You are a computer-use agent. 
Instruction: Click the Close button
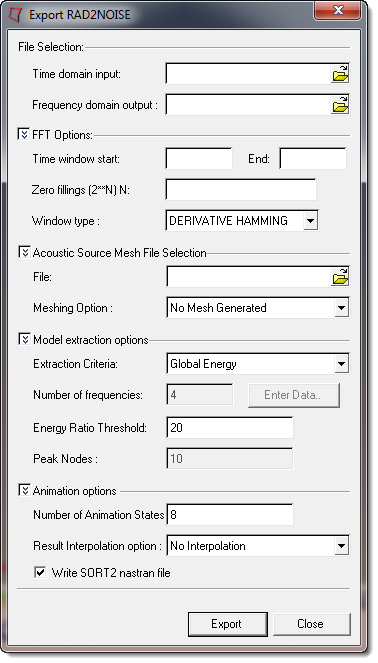click(x=312, y=624)
